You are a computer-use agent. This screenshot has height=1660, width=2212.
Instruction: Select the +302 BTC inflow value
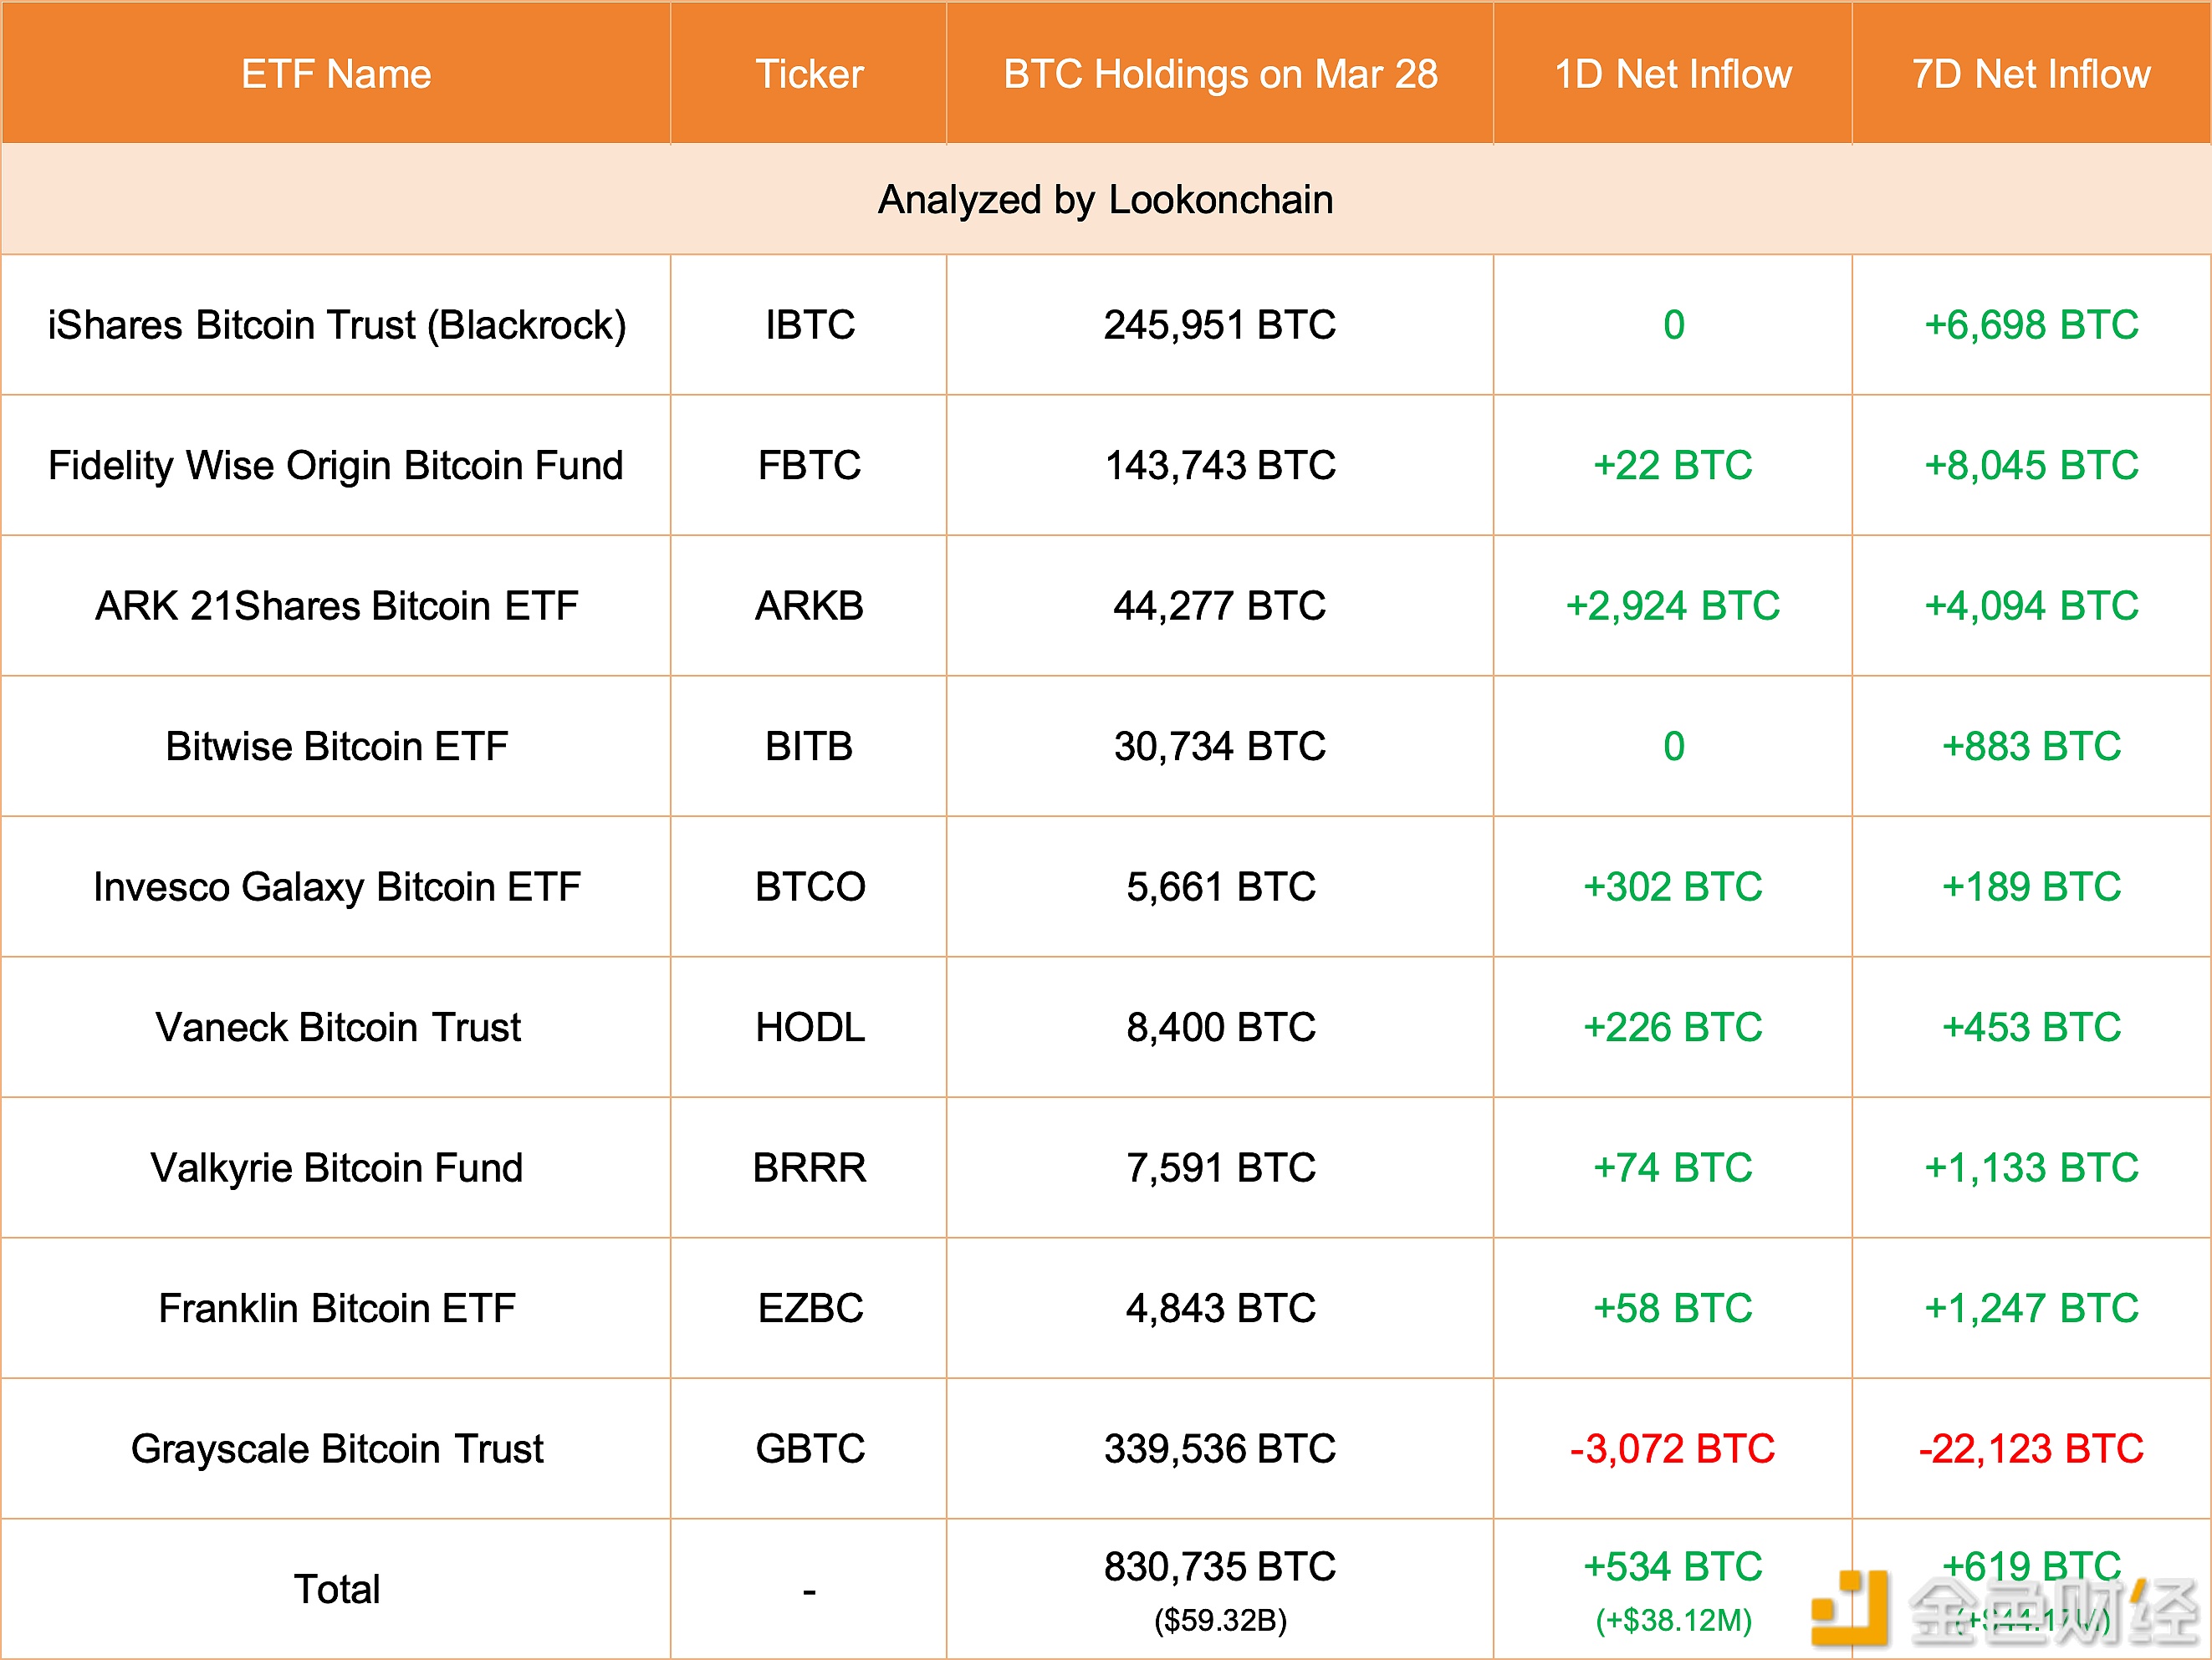(x=1673, y=887)
